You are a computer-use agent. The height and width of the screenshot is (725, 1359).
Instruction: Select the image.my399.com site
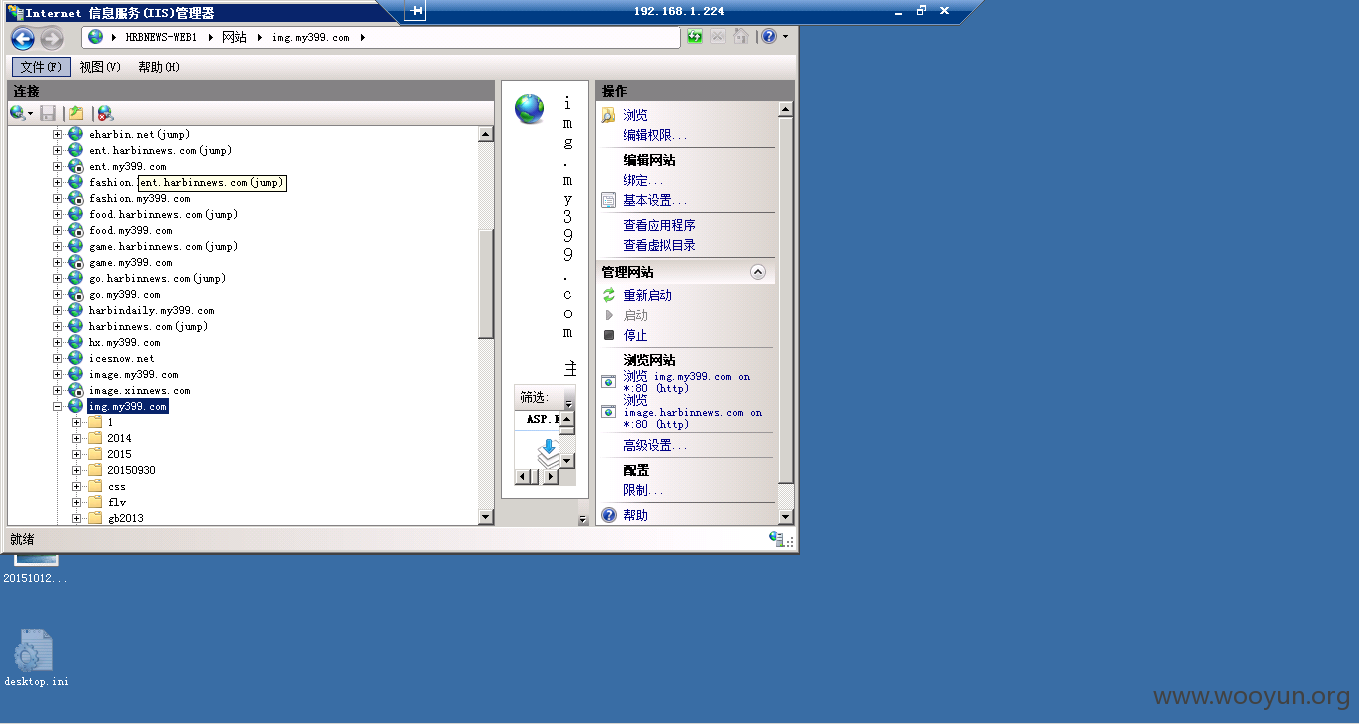[x=133, y=374]
